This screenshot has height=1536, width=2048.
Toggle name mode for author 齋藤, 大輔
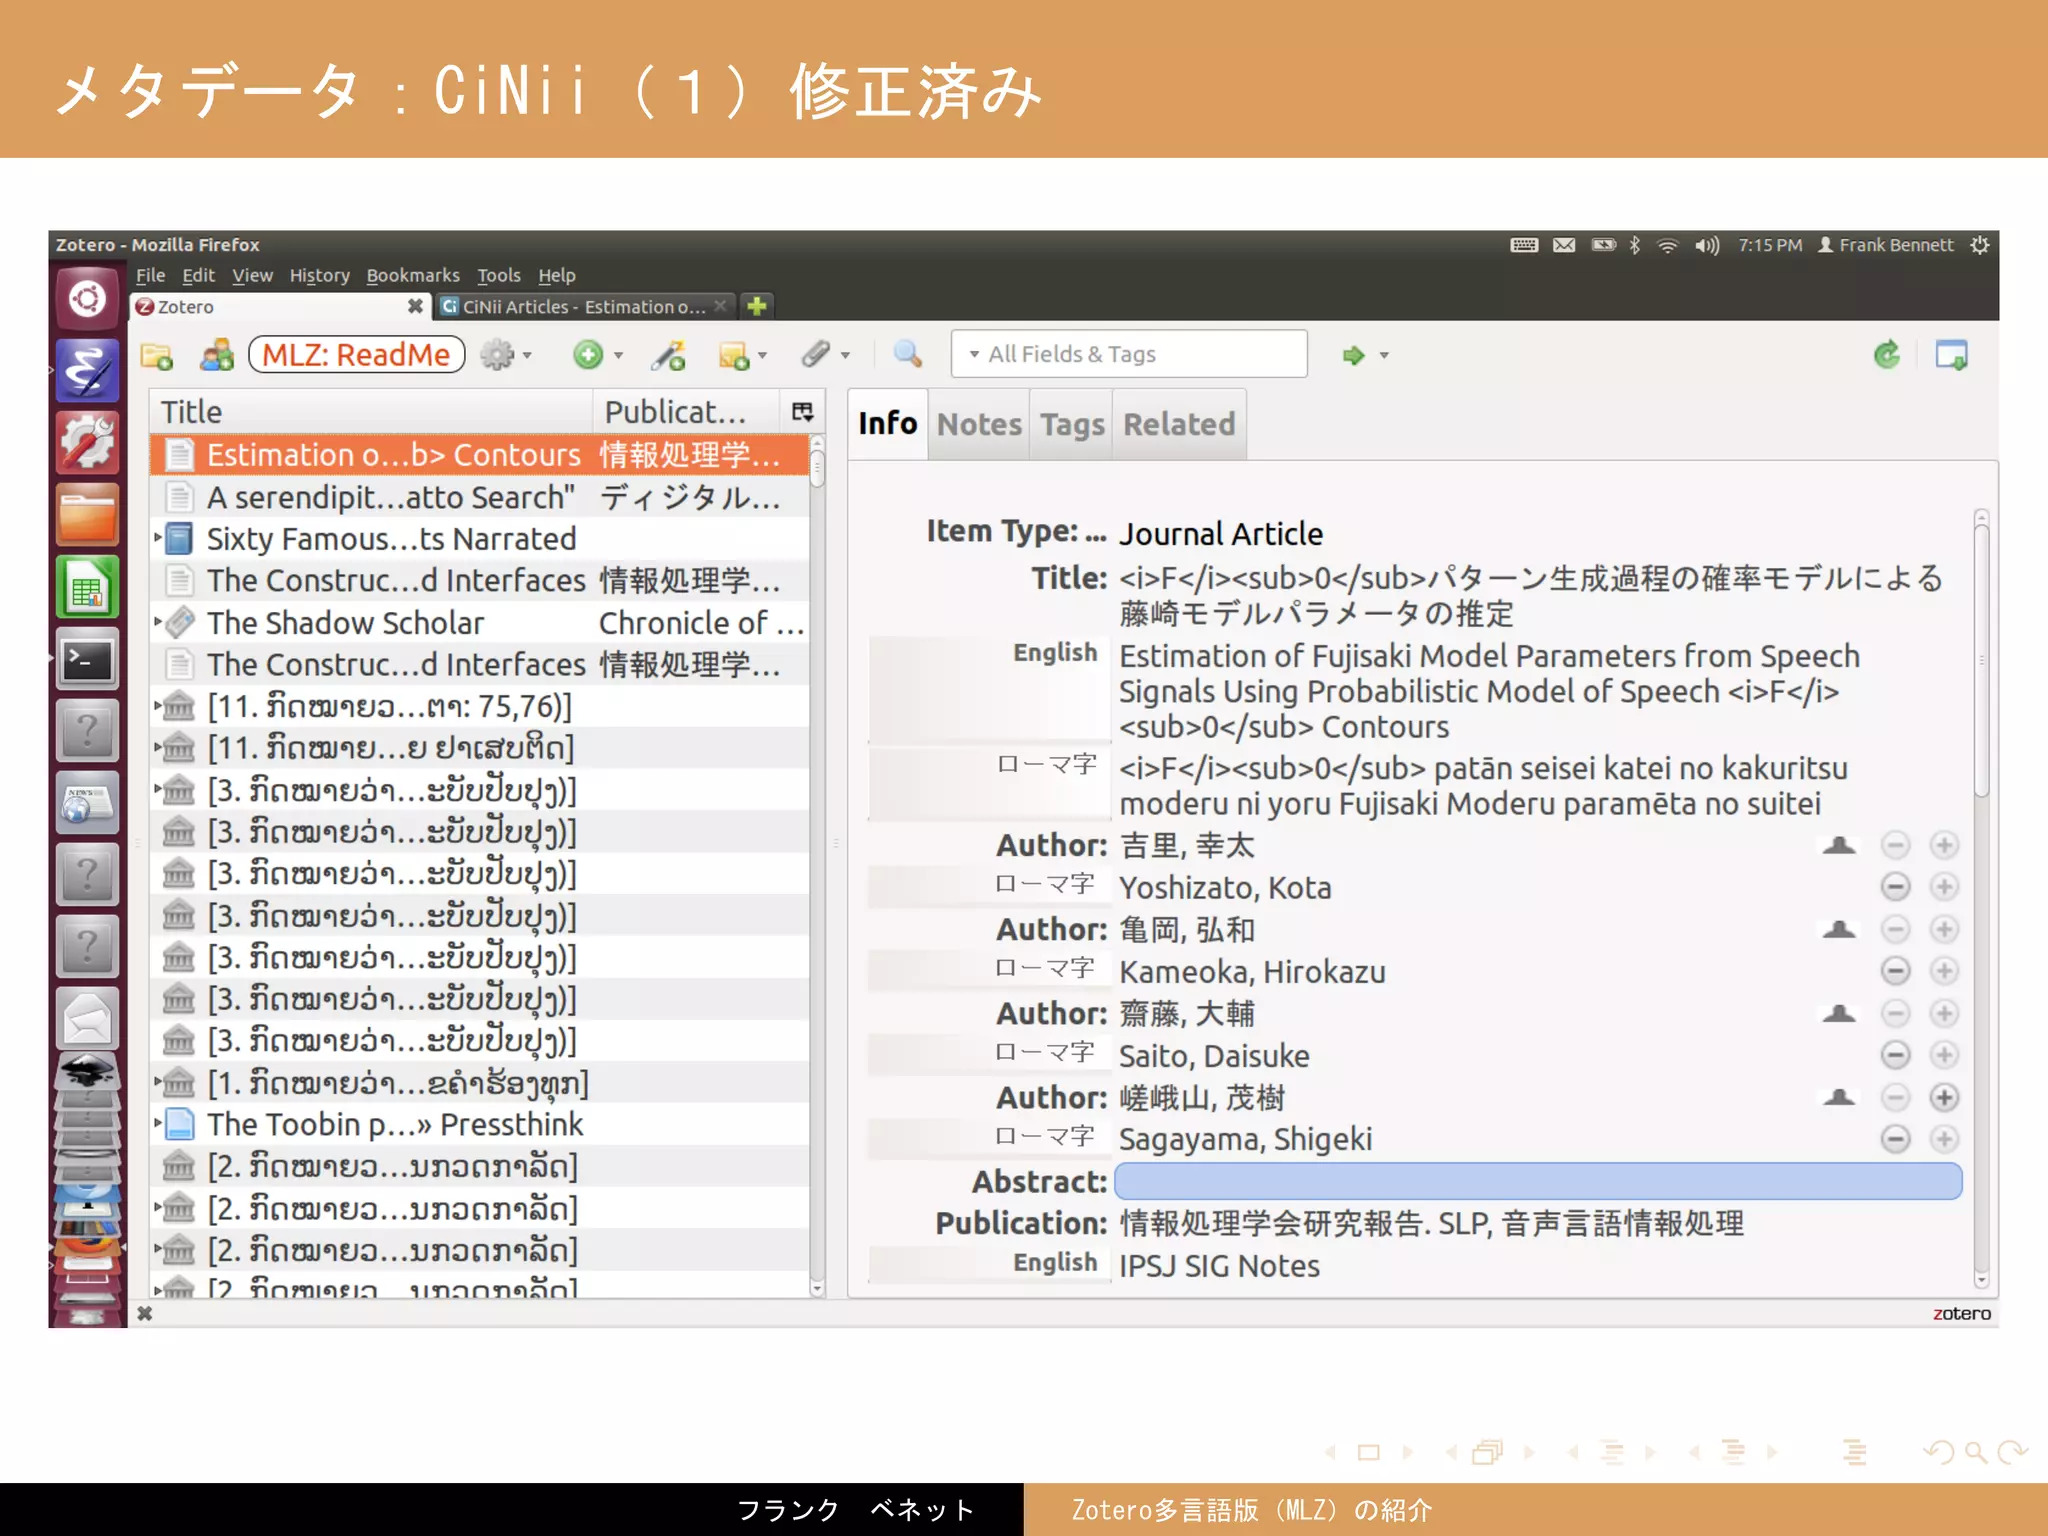(x=1838, y=1014)
